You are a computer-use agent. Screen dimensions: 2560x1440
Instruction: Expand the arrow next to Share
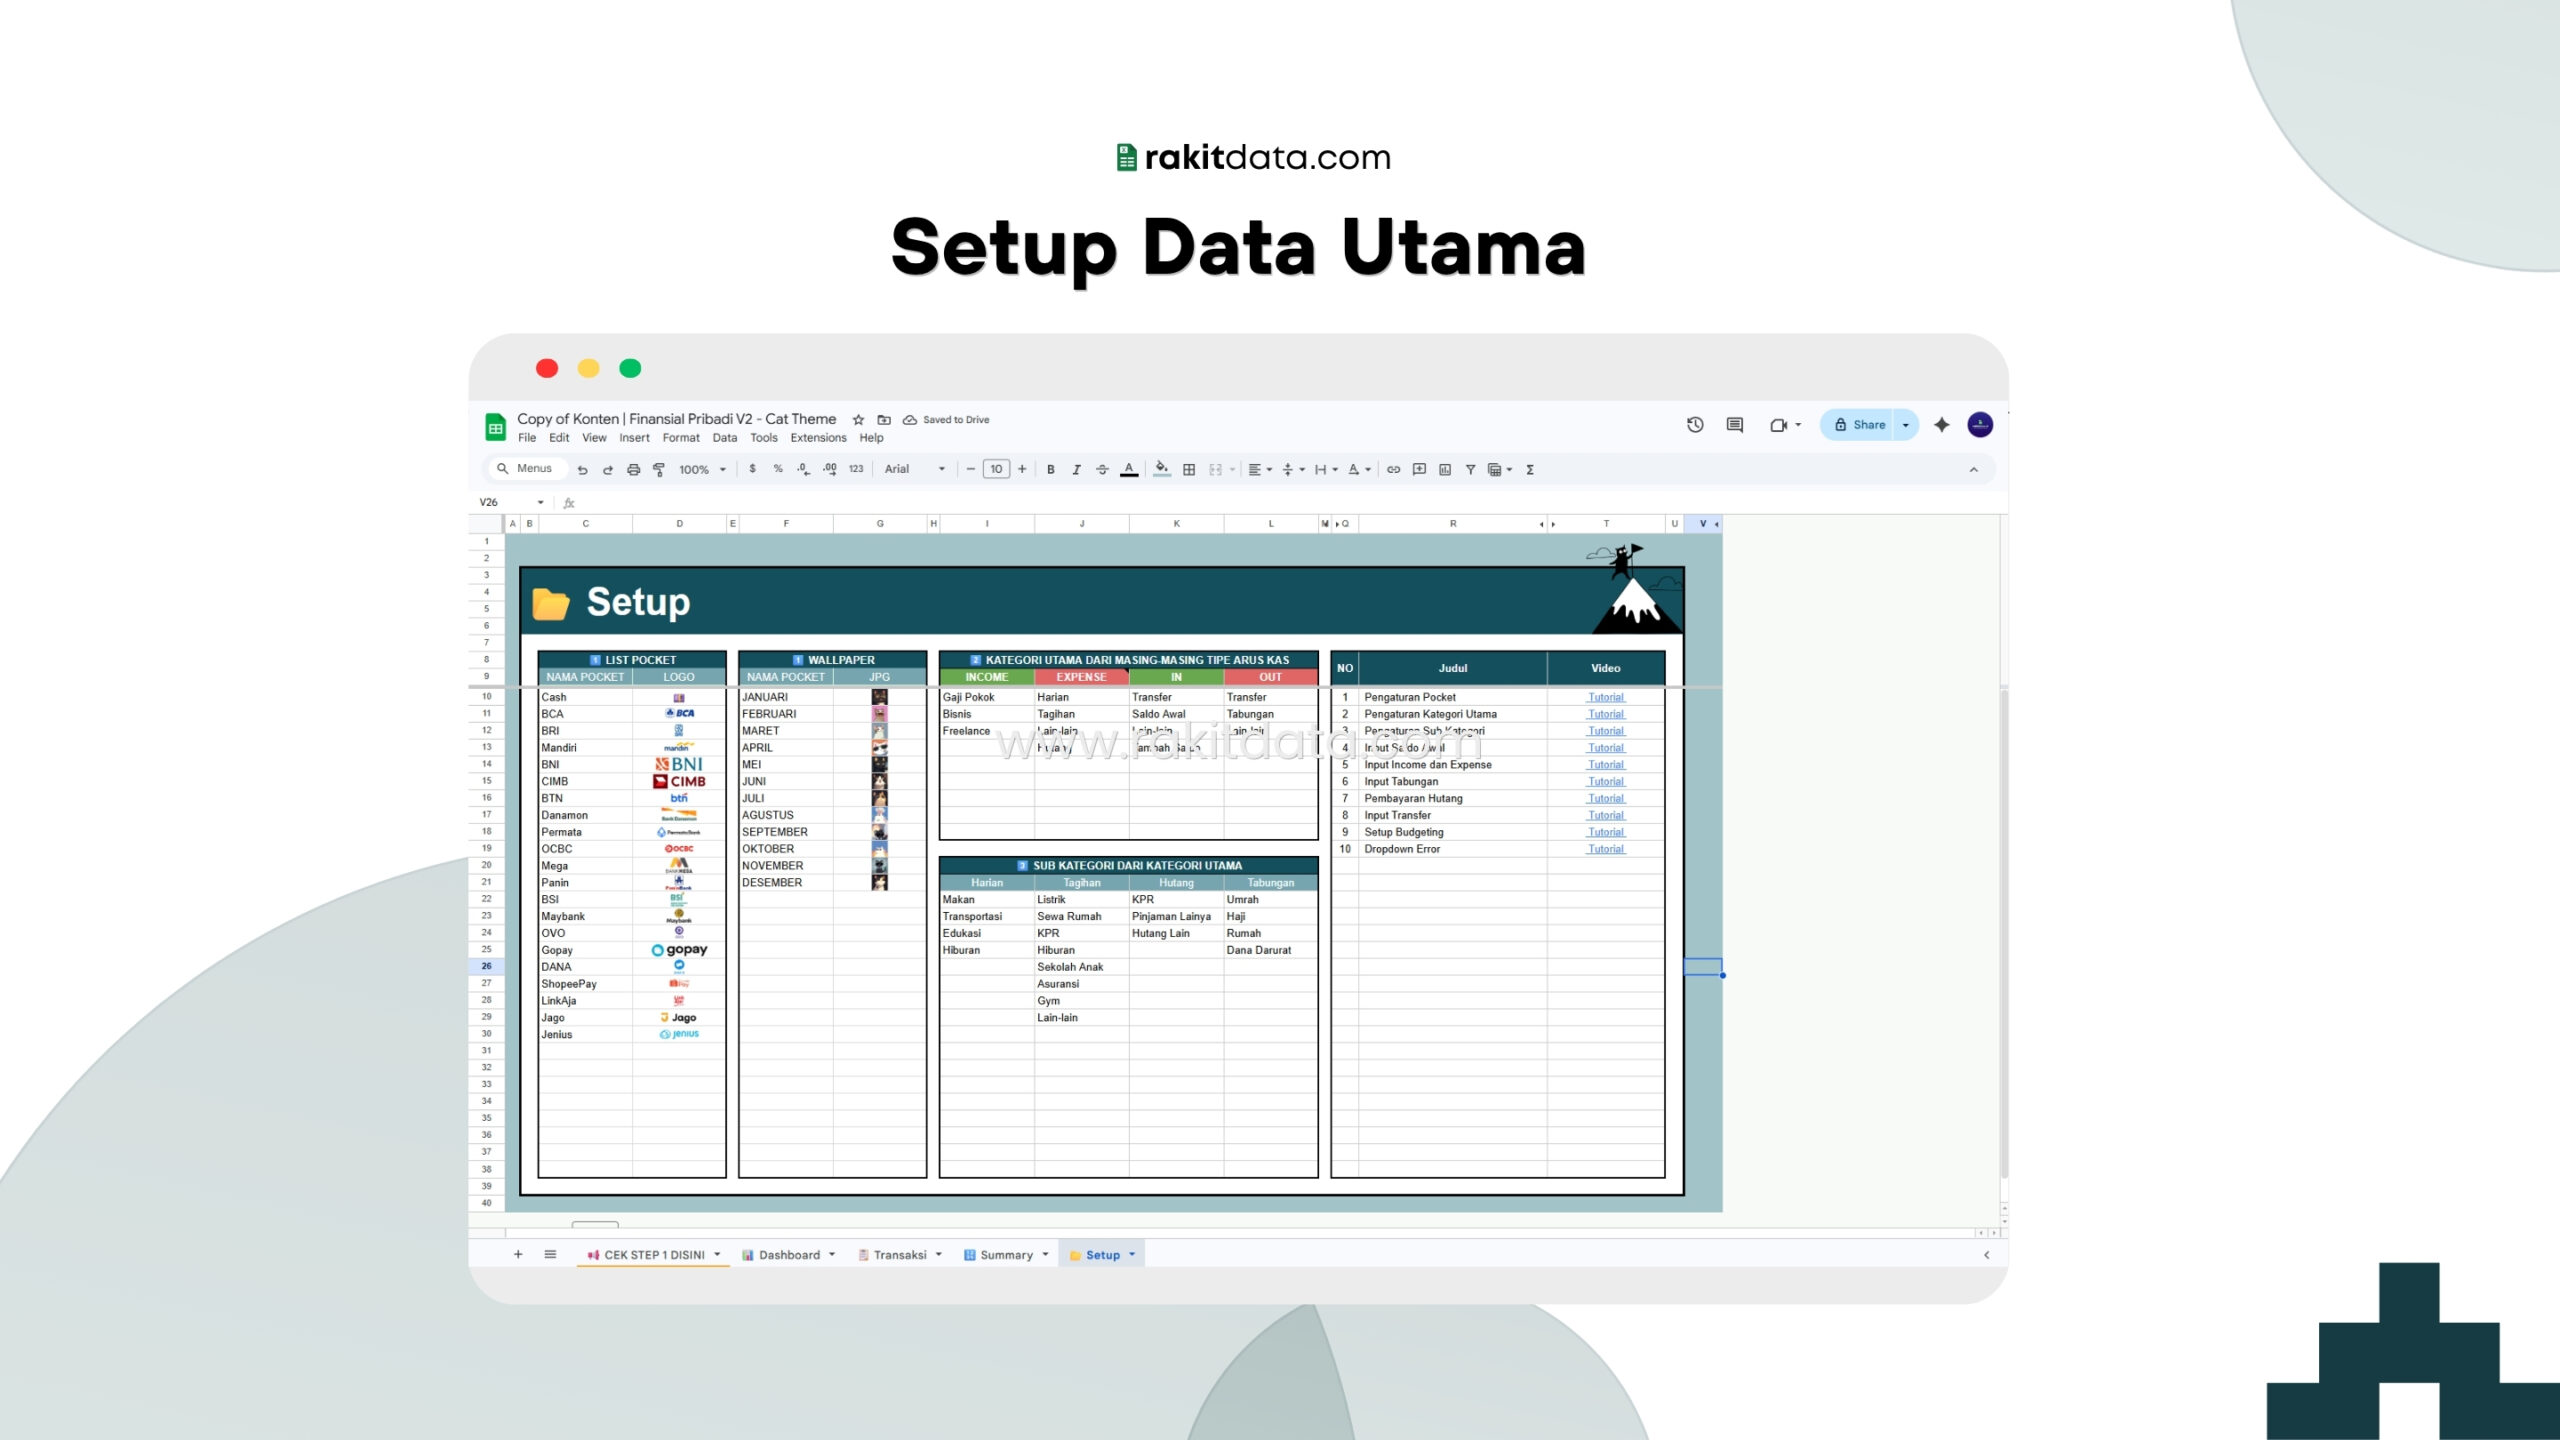1906,425
